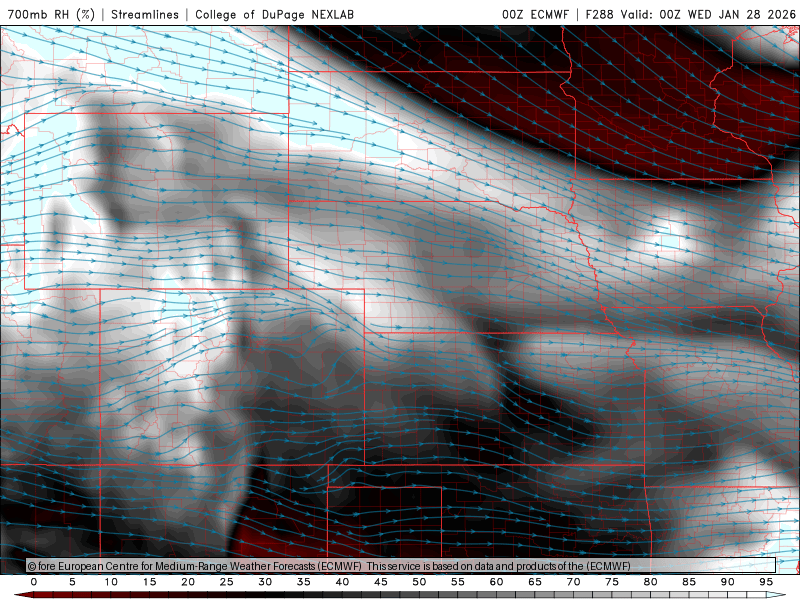Click the "Valid: 00Z WED JAN 28 2026" text

(x=708, y=14)
